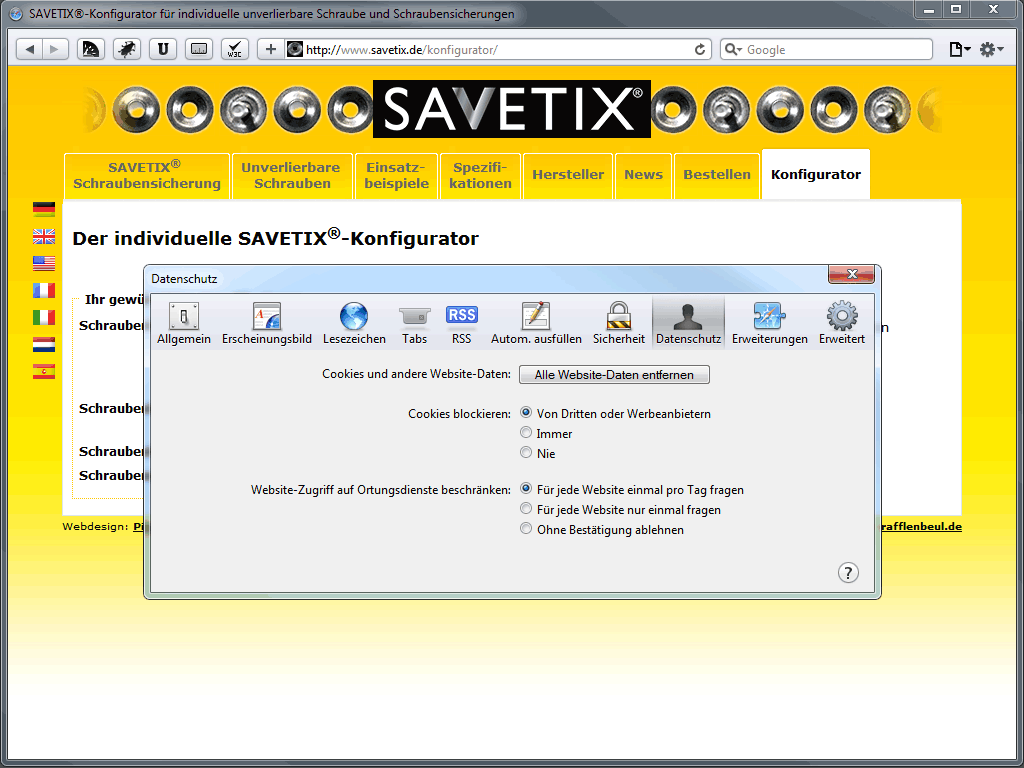Switch language with the UK flag
Screen dimensions: 1024x768
click(44, 236)
